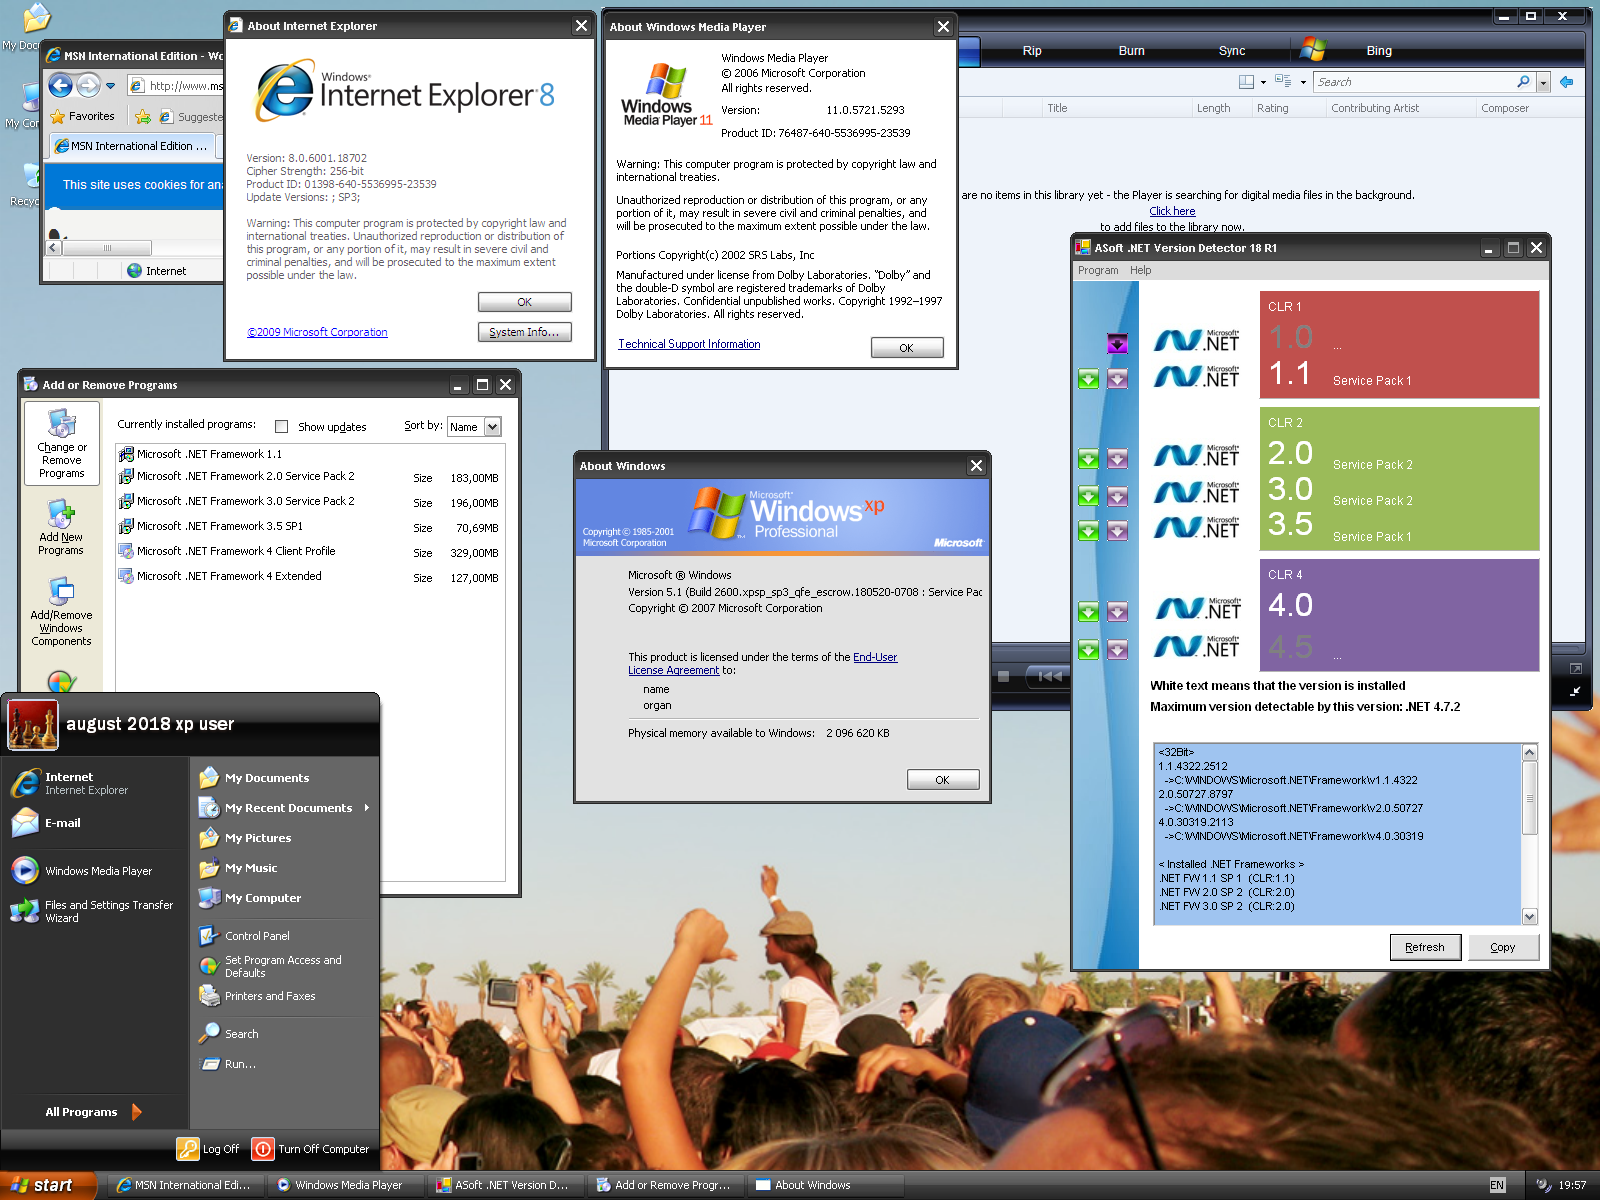This screenshot has height=1200, width=1600.
Task: Click System Info button
Action: point(525,332)
